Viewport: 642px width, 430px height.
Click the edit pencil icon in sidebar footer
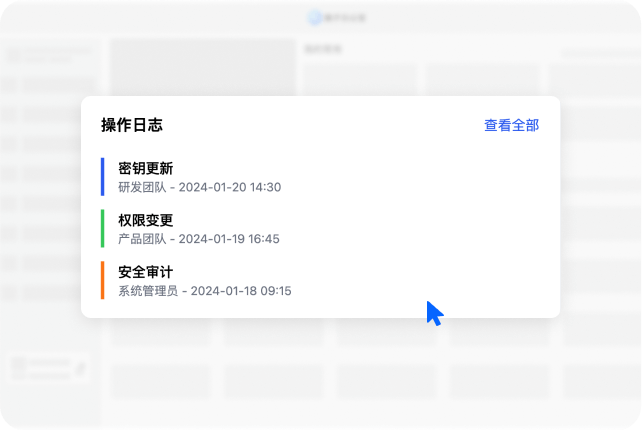point(80,368)
